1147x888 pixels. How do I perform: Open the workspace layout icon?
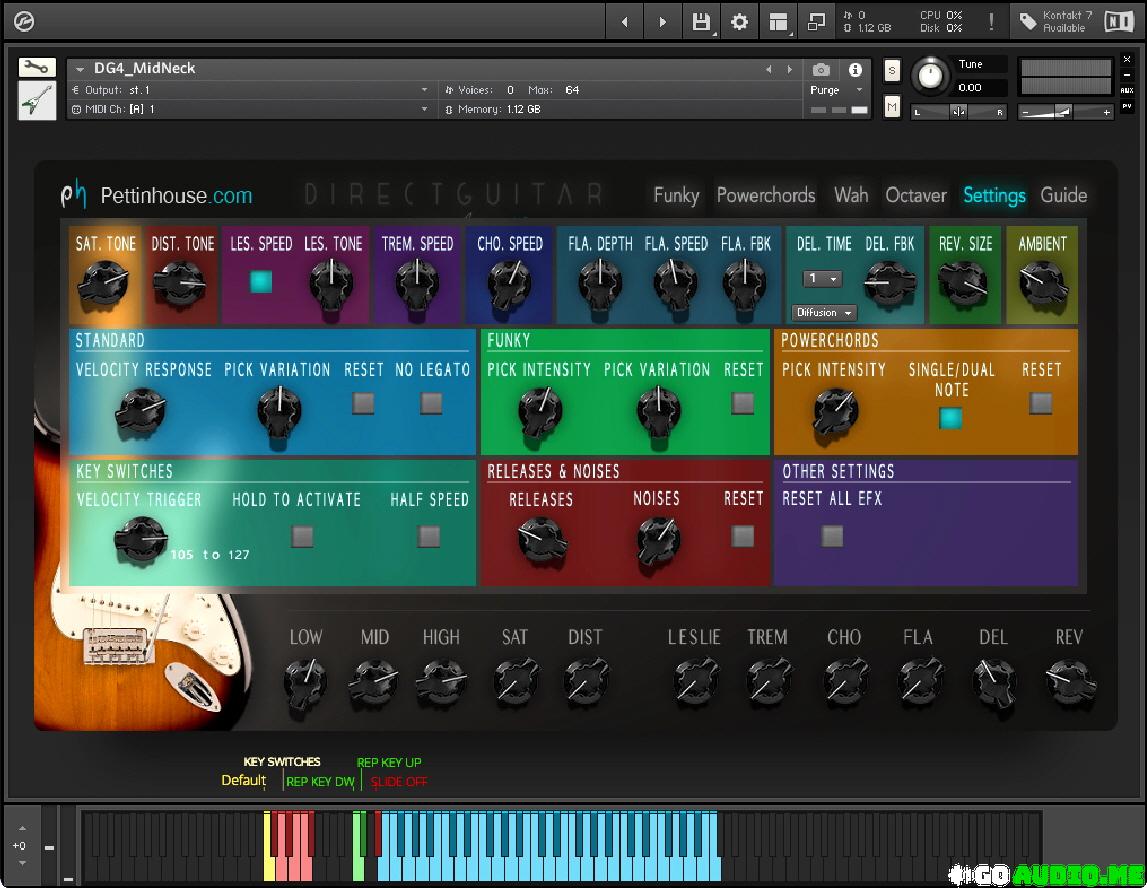[778, 22]
